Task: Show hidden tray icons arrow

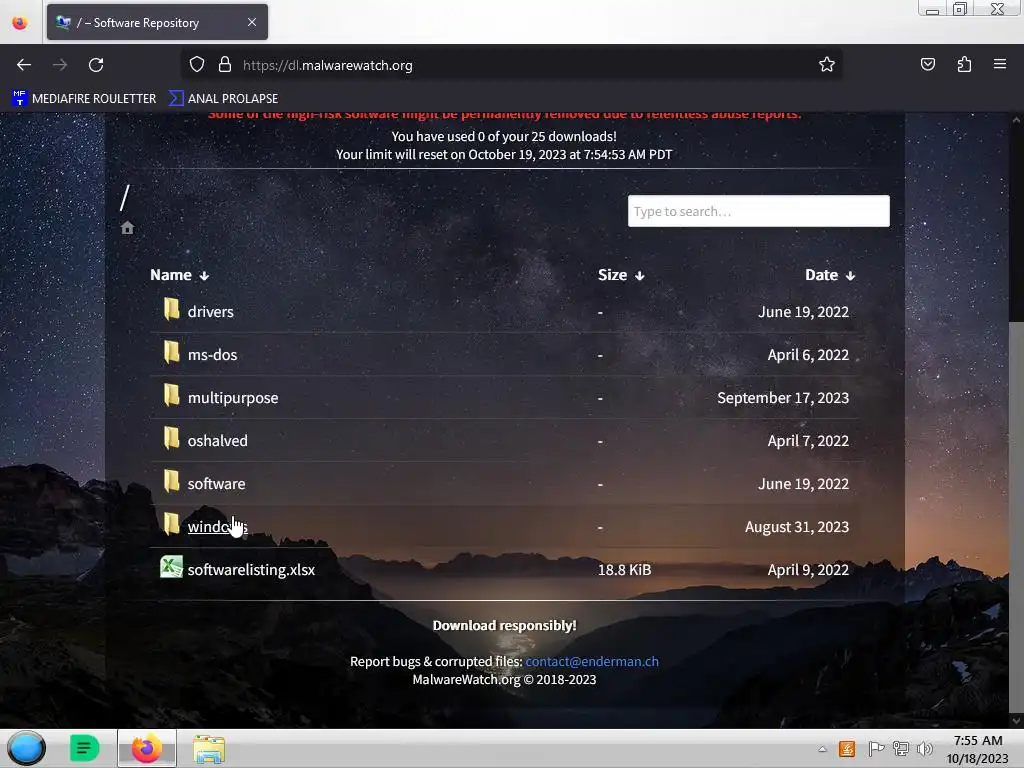Action: pos(822,749)
